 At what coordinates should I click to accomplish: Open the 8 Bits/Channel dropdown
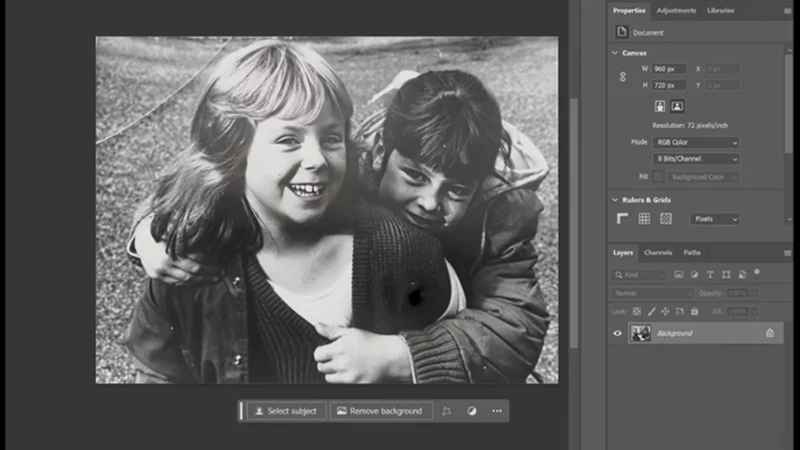(x=696, y=159)
